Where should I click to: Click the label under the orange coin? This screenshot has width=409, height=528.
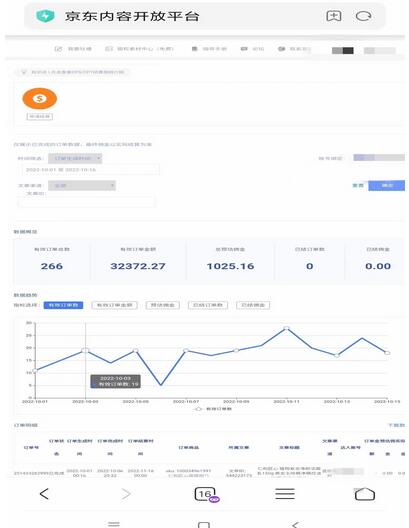point(40,117)
